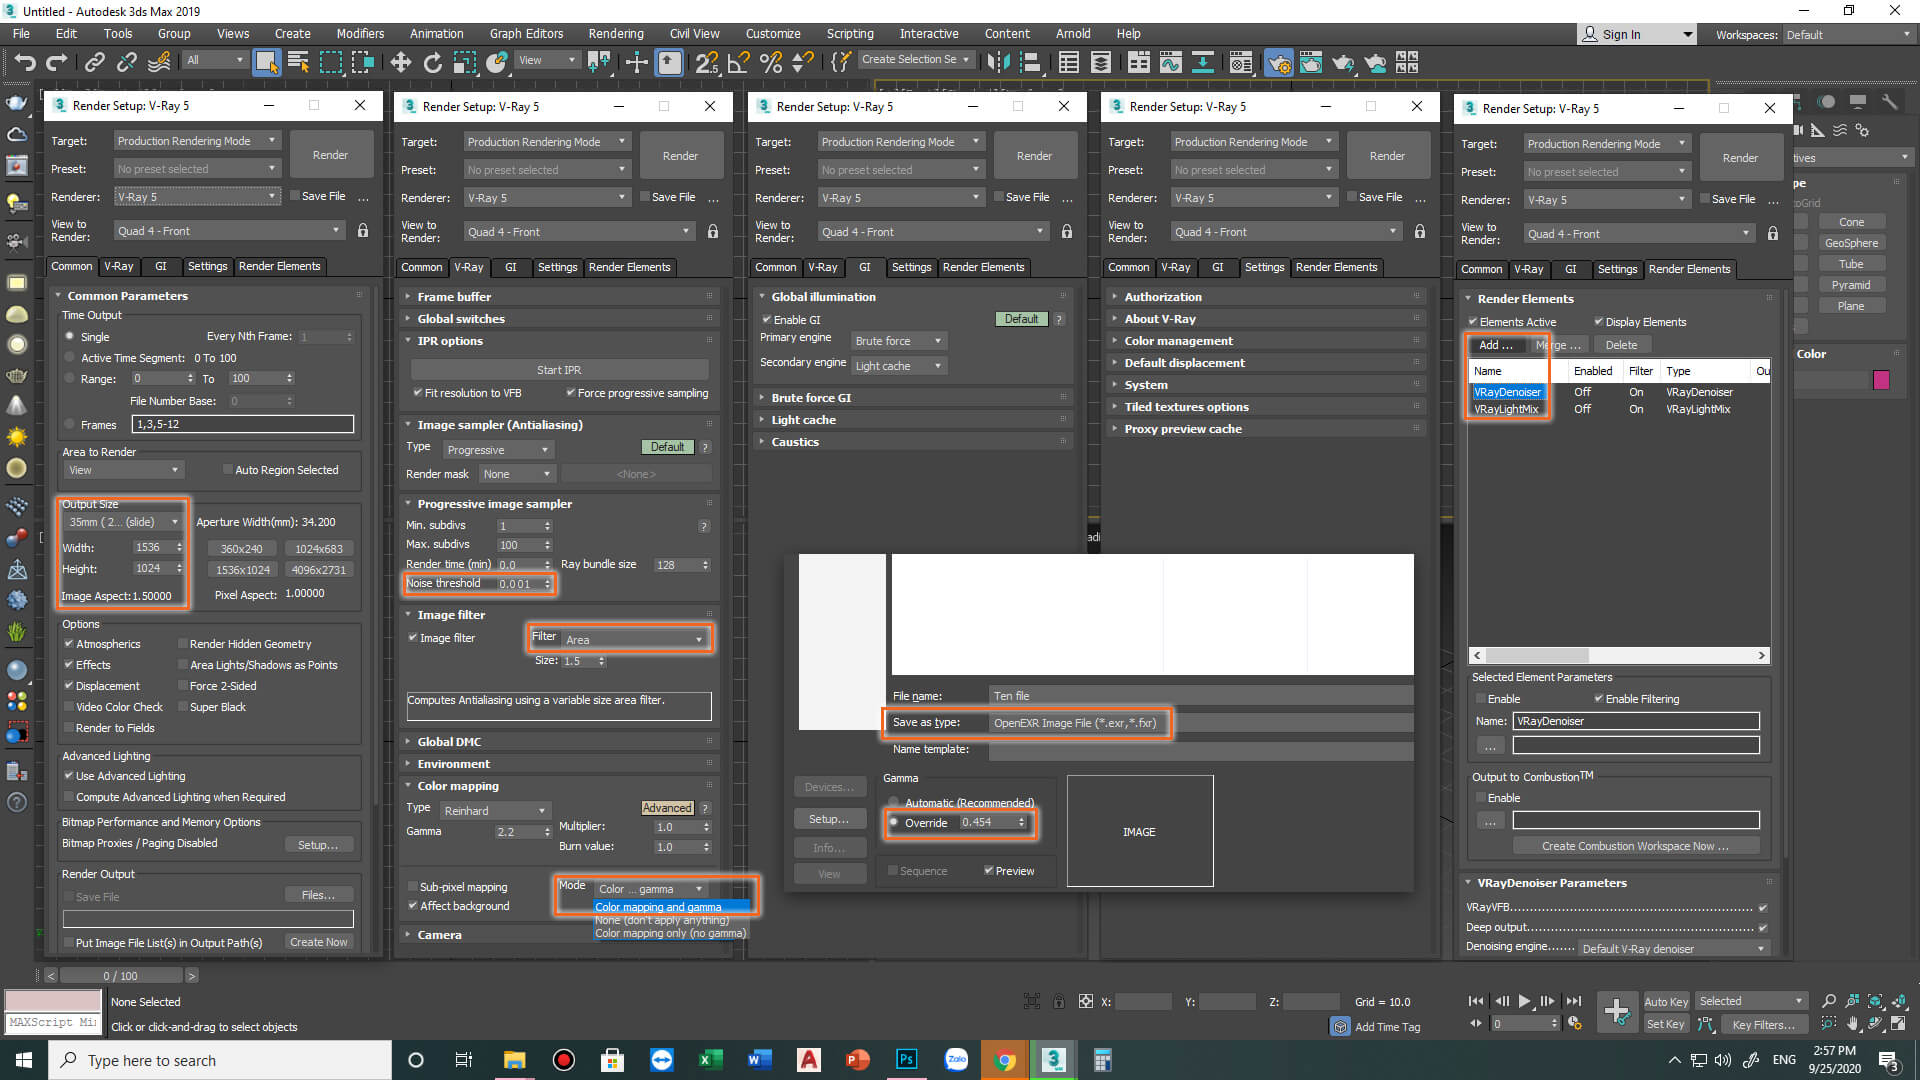Open Render Setup from toolbar teapot-gear icon

point(1278,62)
